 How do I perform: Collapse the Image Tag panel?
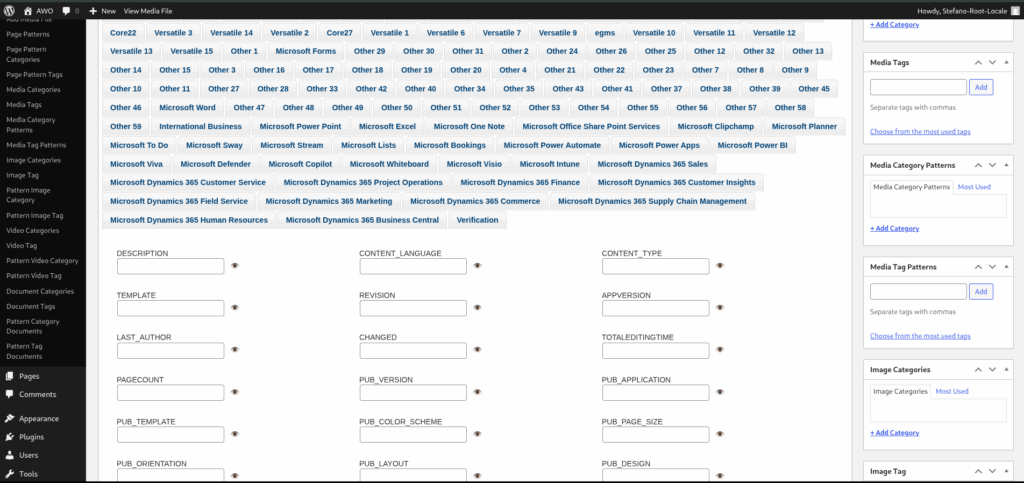(1006, 471)
